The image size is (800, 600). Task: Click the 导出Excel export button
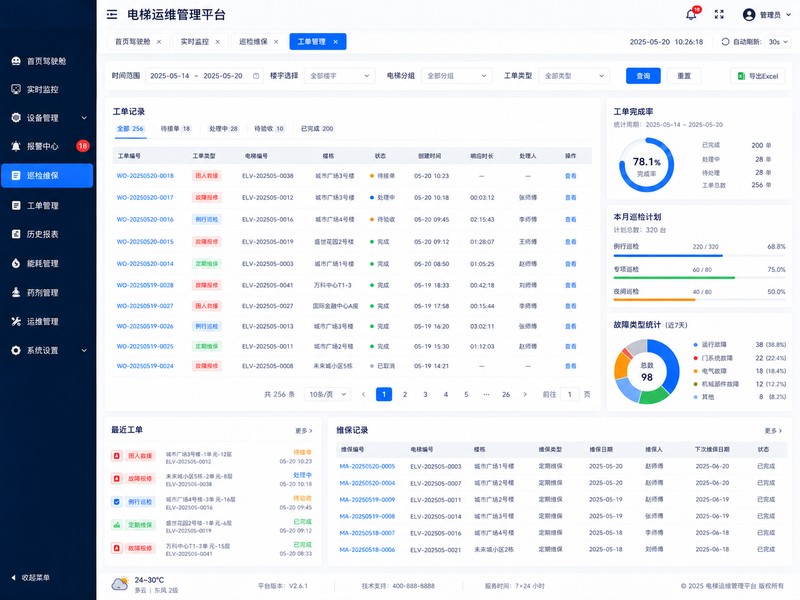pos(758,76)
